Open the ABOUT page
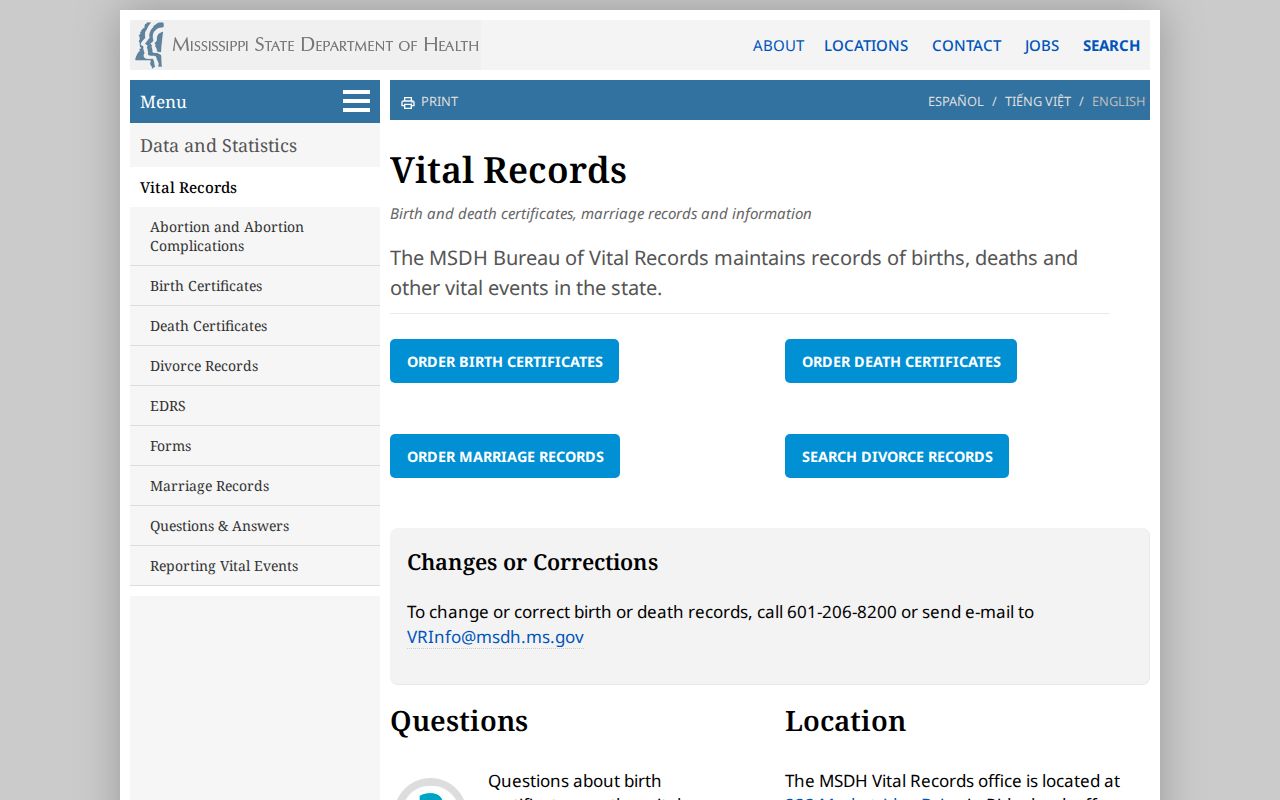1280x800 pixels. [x=778, y=45]
